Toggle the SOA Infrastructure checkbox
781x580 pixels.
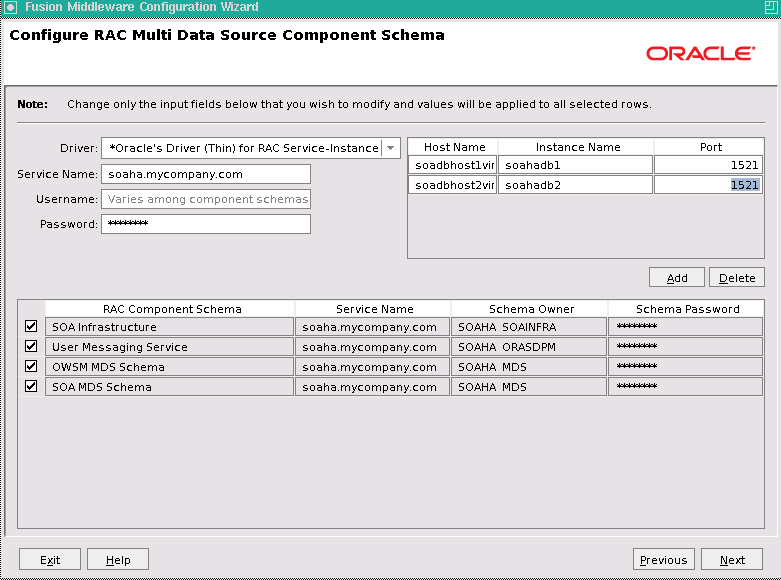pos(31,326)
